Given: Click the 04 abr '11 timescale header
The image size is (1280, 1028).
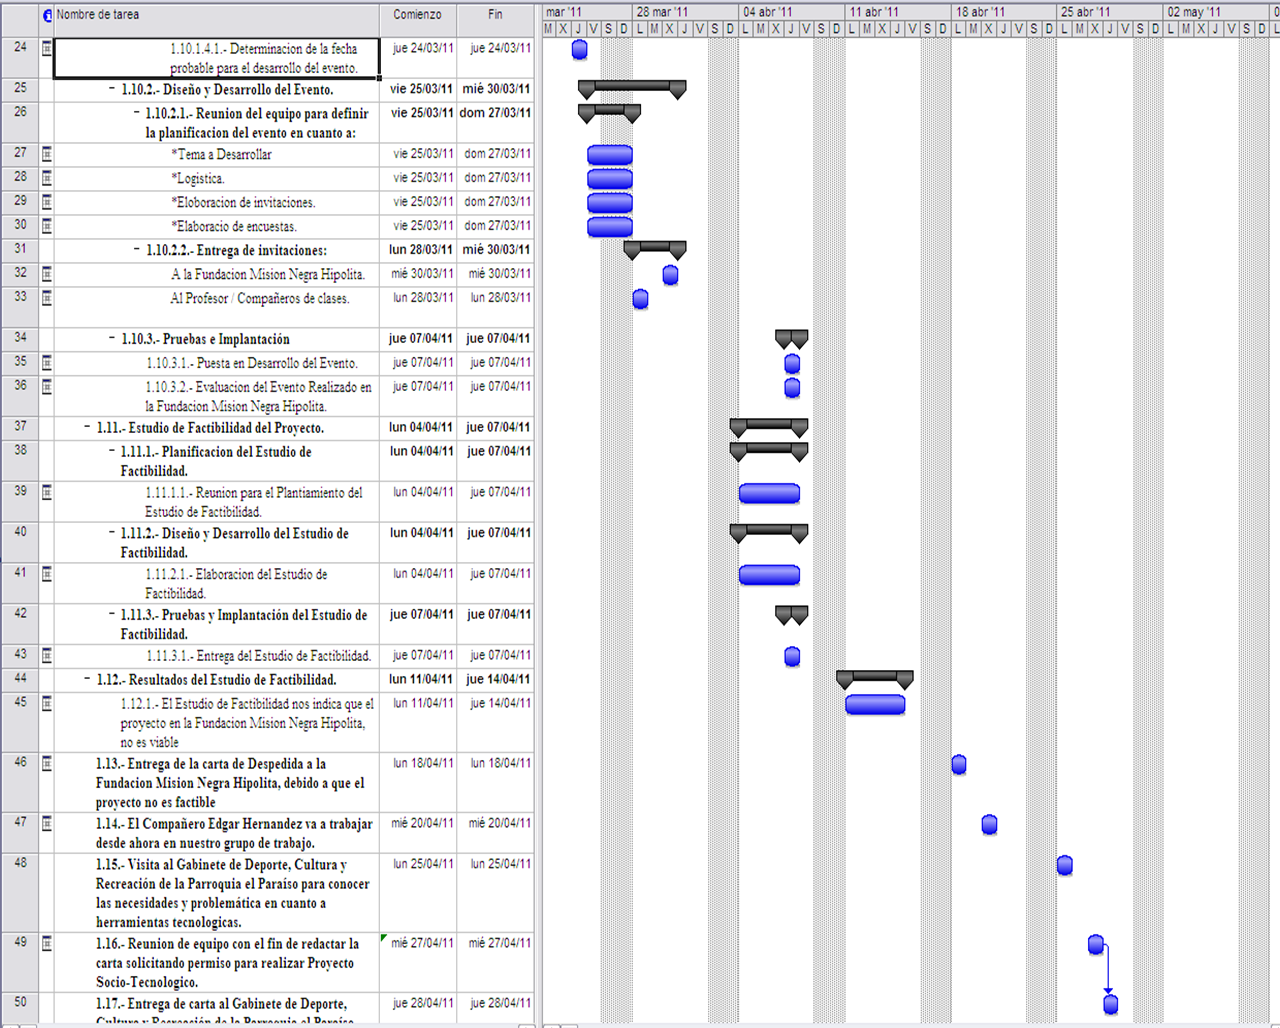Looking at the screenshot, I should pos(793,12).
